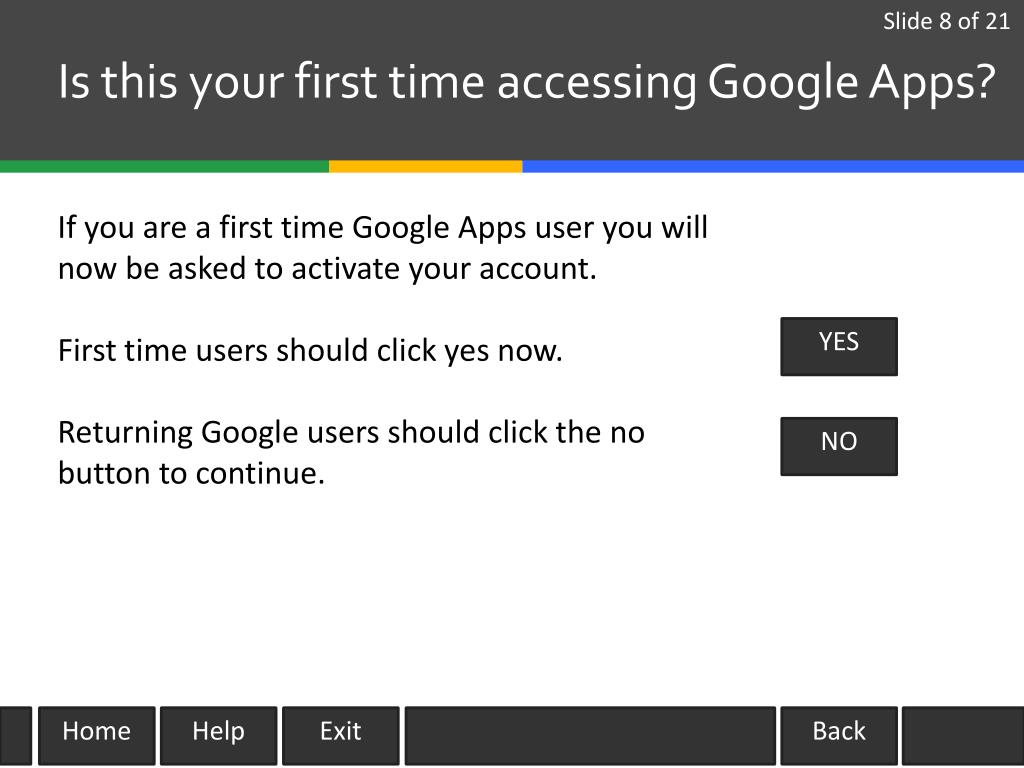Screen dimensions: 1024x768
Task: Select Exit in the bottom bar
Action: click(340, 735)
